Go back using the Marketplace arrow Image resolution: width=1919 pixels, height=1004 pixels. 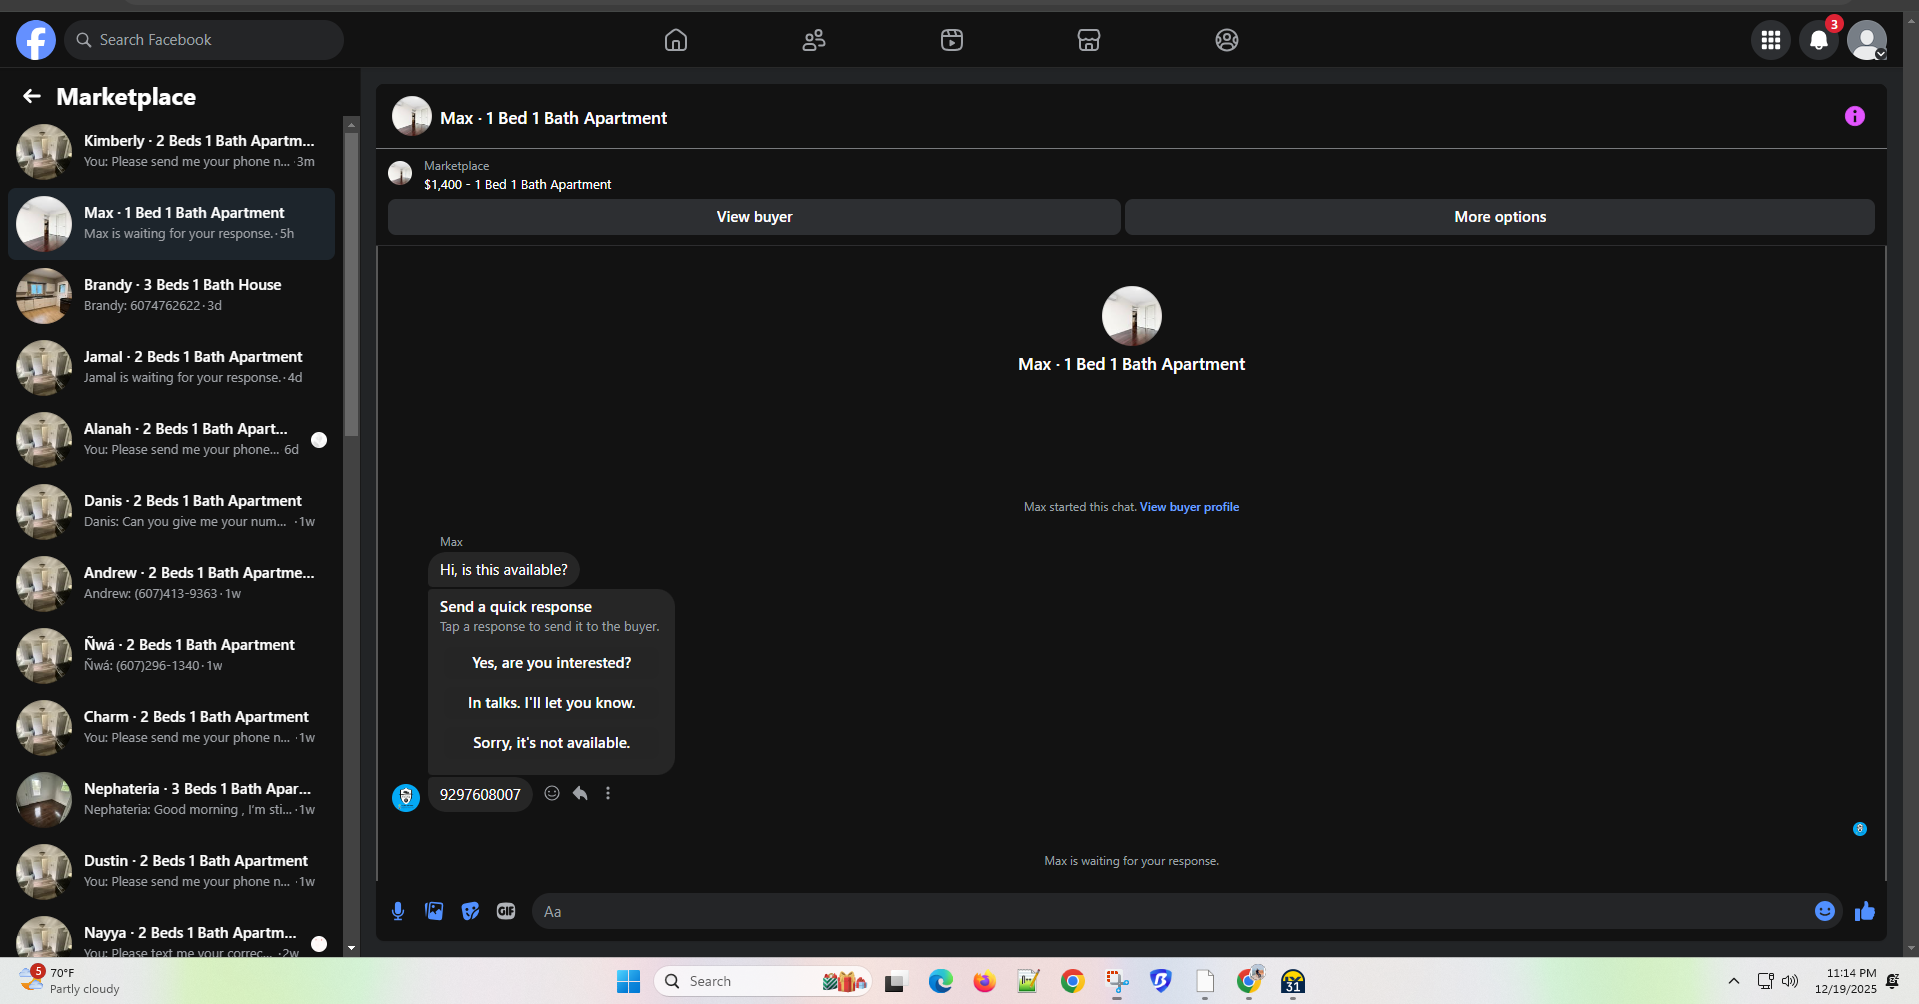pos(32,96)
